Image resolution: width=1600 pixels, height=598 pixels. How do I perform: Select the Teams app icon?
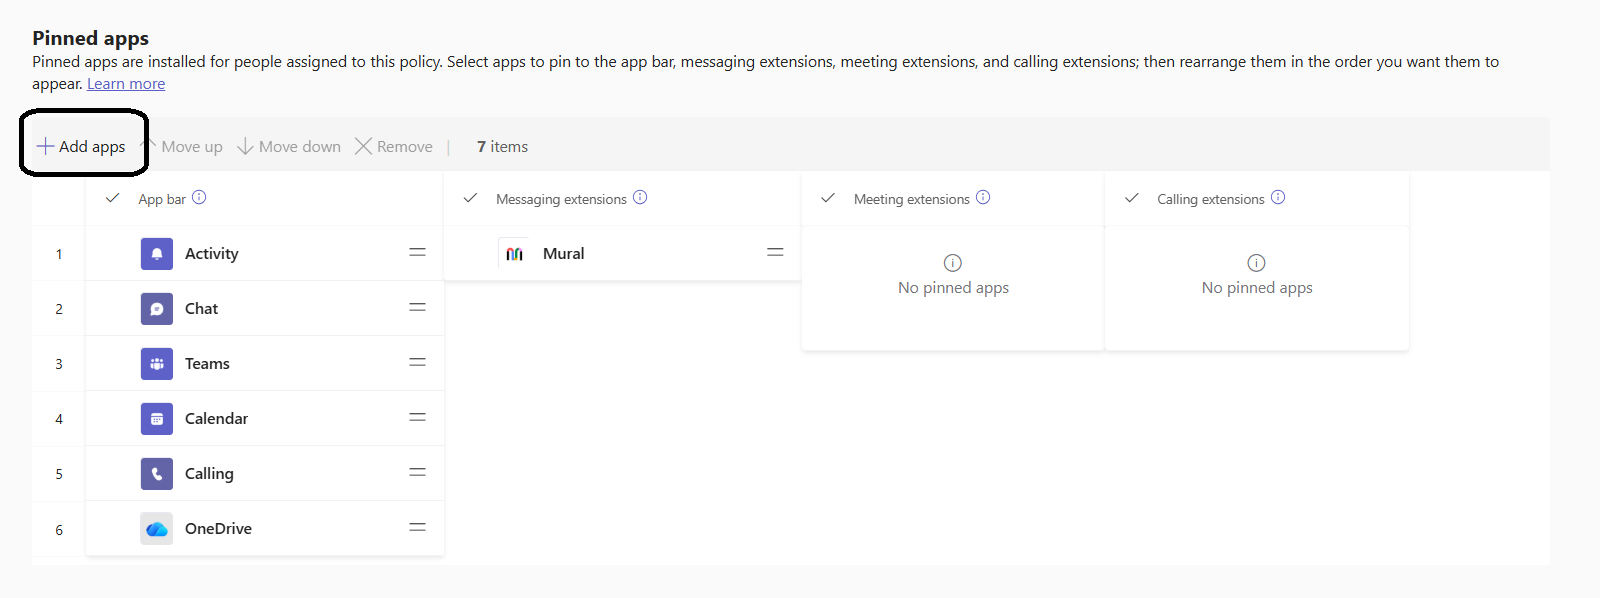coord(157,364)
